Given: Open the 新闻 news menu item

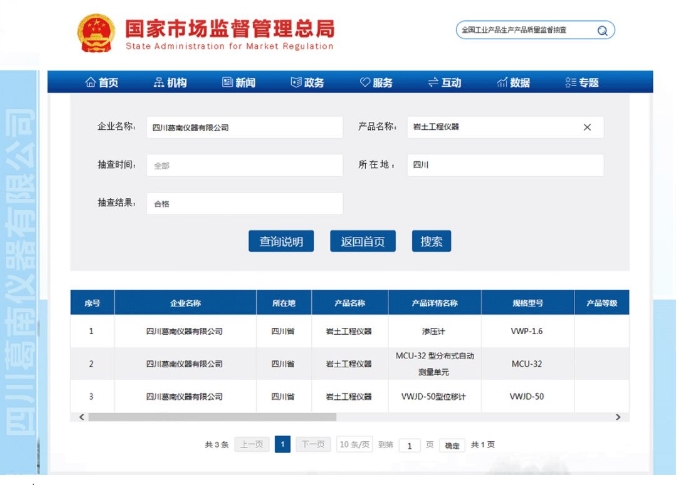Looking at the screenshot, I should [x=239, y=83].
